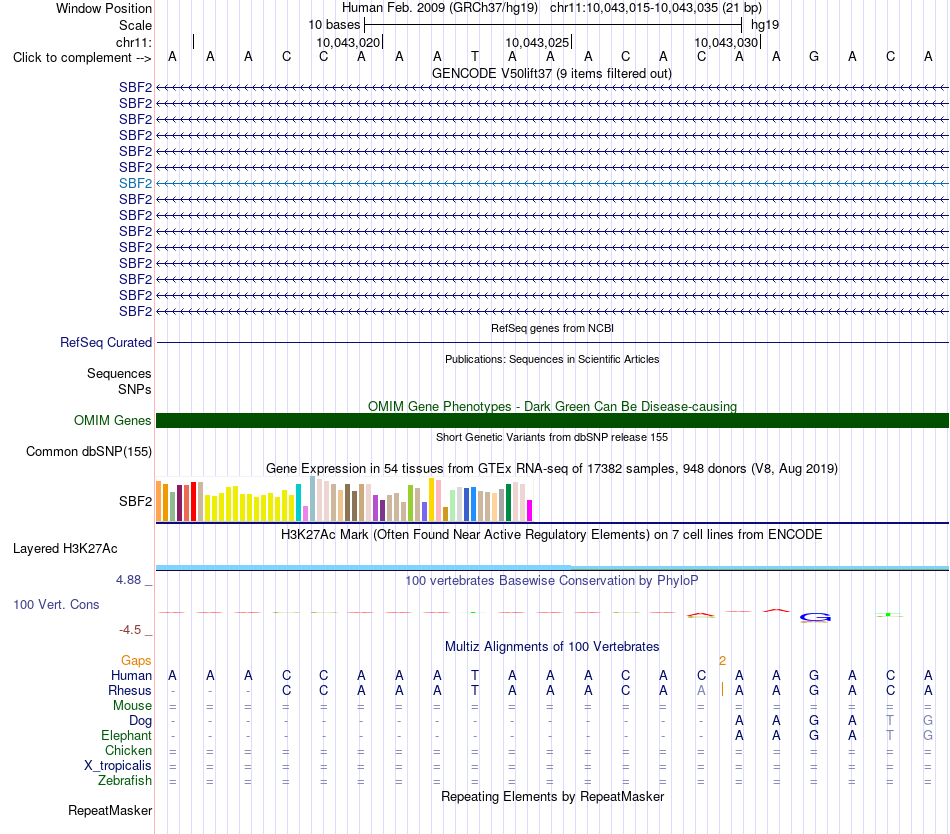Image resolution: width=950 pixels, height=834 pixels.
Task: Click the '10 bases' scale text
Action: pyautogui.click(x=334, y=25)
